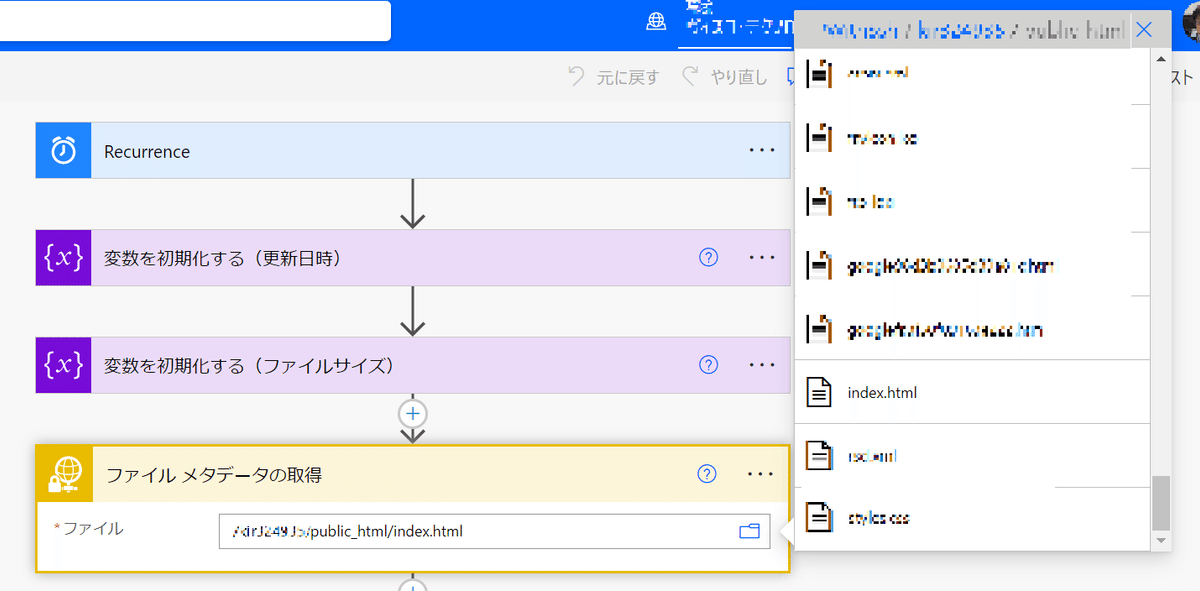Click variable icon of 変数を初期化する(更新日時)
The image size is (1200, 591).
[x=64, y=258]
